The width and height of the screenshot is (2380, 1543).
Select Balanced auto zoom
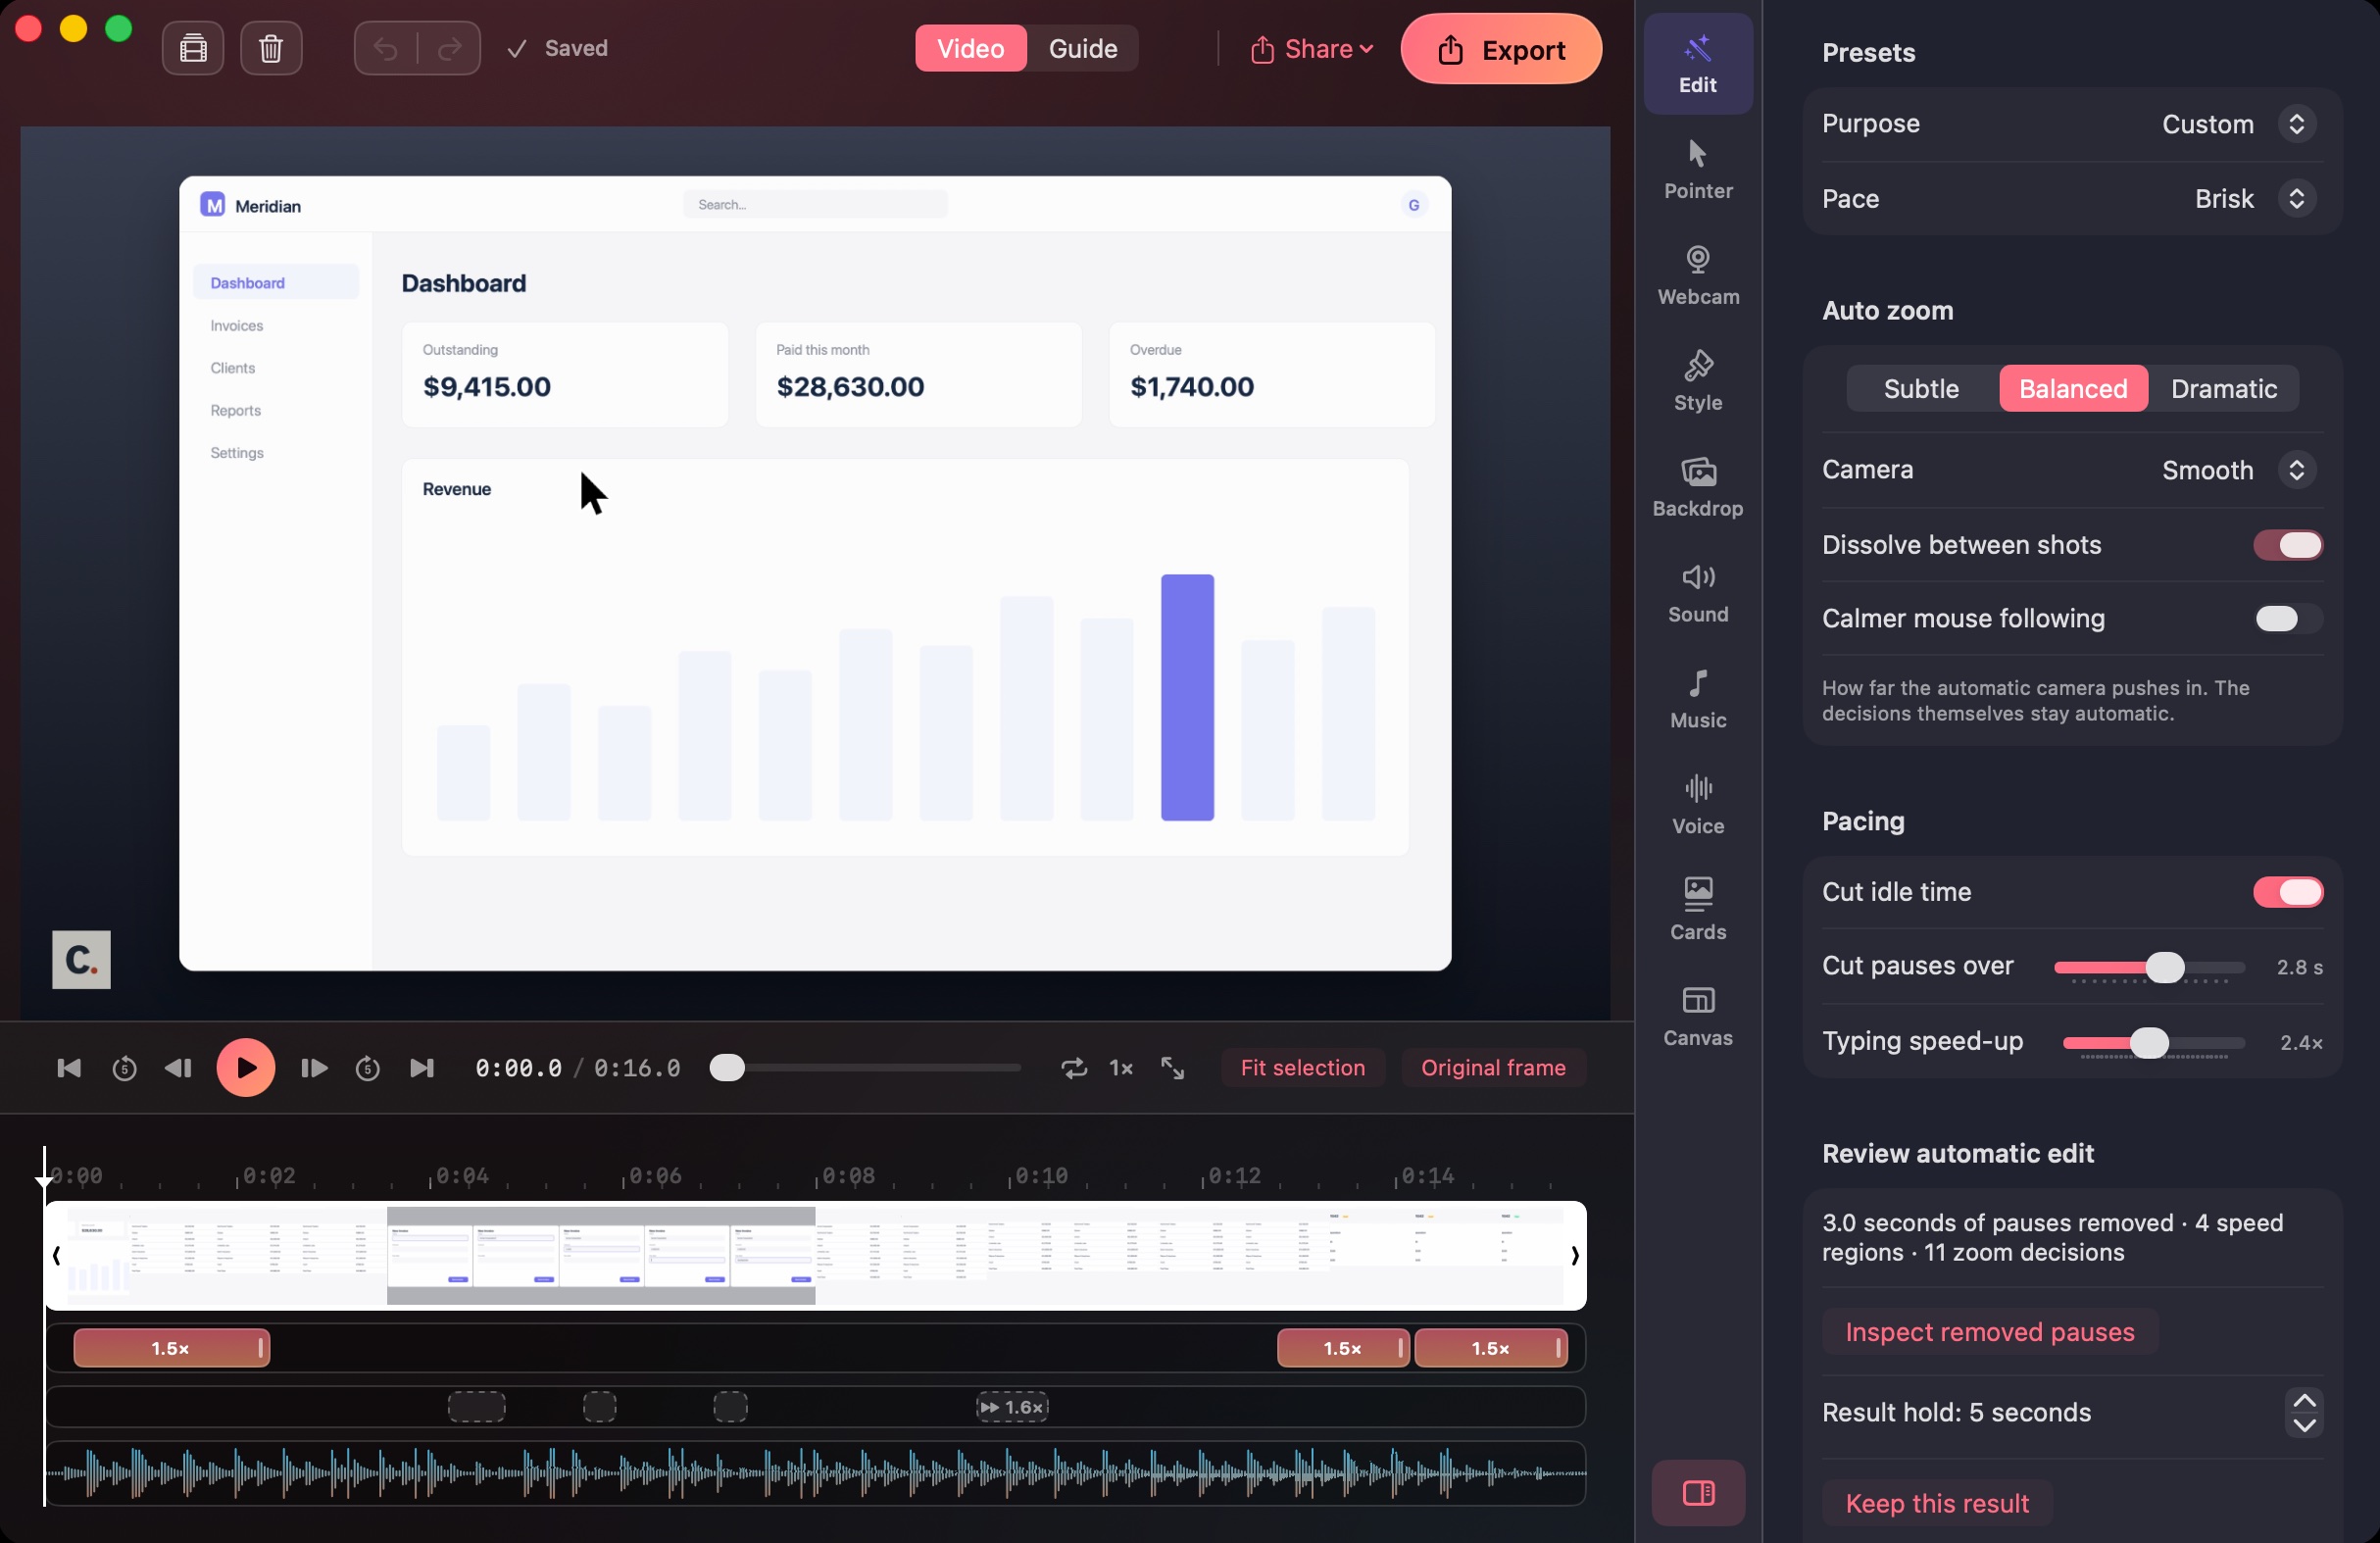[2073, 389]
